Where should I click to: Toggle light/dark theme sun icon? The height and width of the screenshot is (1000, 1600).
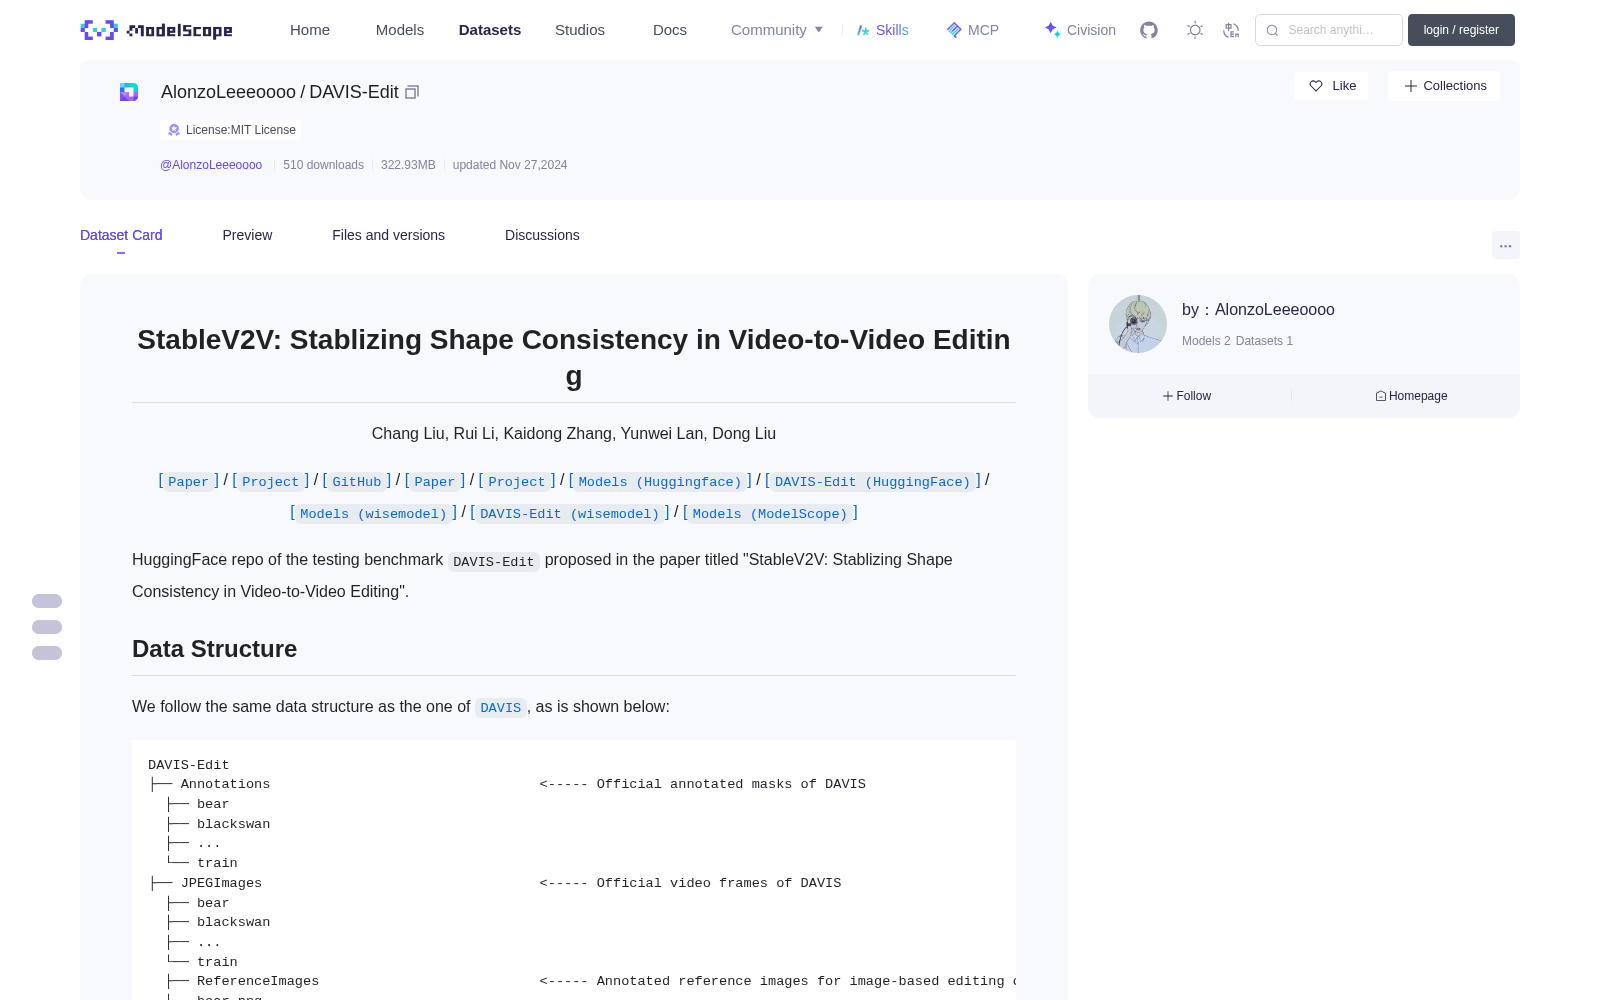(1195, 30)
